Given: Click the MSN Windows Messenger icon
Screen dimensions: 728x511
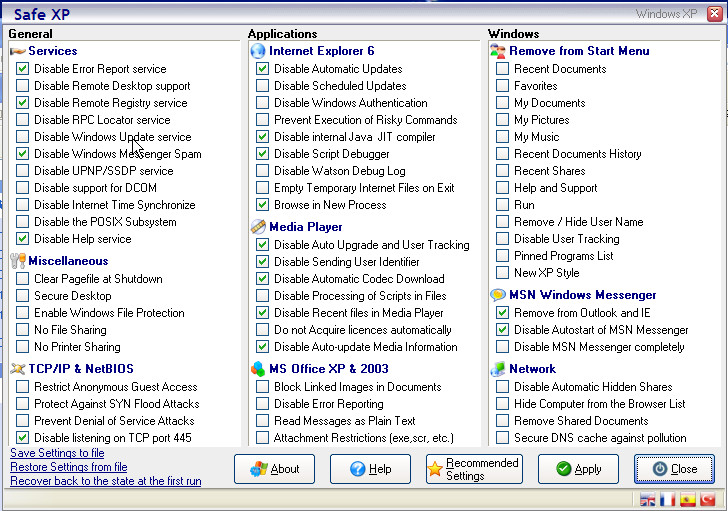Looking at the screenshot, I should pos(498,295).
